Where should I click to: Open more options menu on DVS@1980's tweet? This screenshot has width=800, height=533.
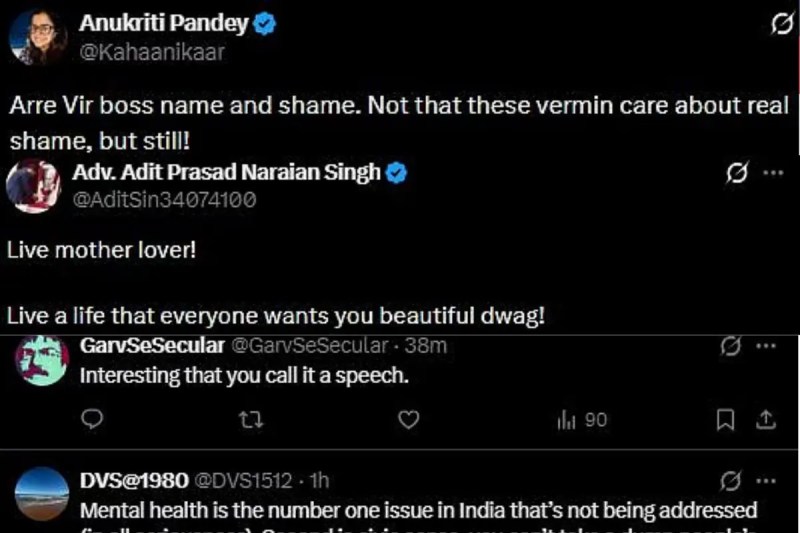tap(766, 480)
